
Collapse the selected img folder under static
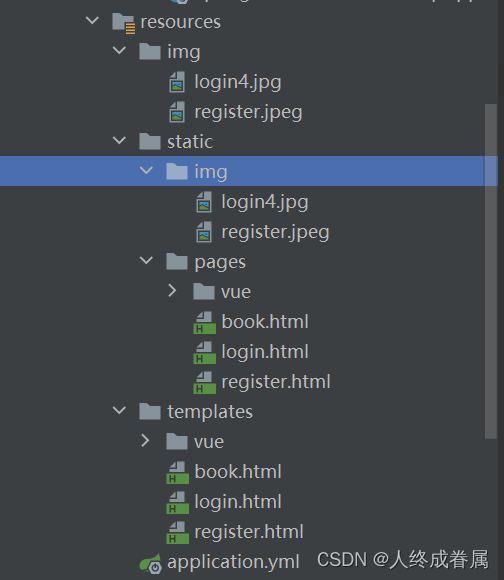click(146, 170)
